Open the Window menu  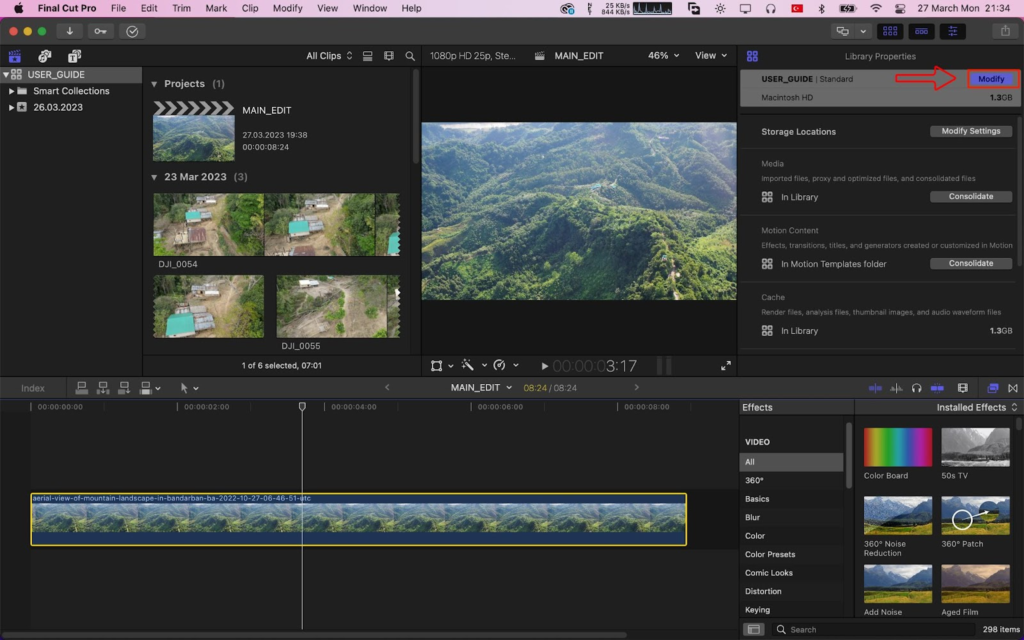click(x=370, y=8)
